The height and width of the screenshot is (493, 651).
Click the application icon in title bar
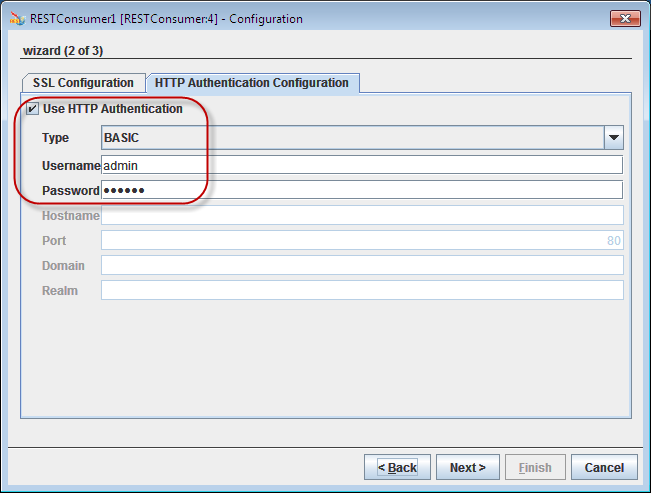pos(17,19)
